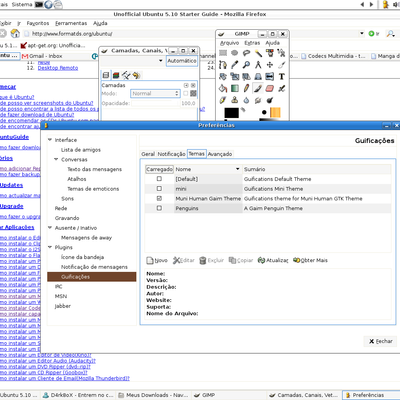Open the Firefox address bar dropdown arrow
400x400 pixels.
[x=362, y=33]
